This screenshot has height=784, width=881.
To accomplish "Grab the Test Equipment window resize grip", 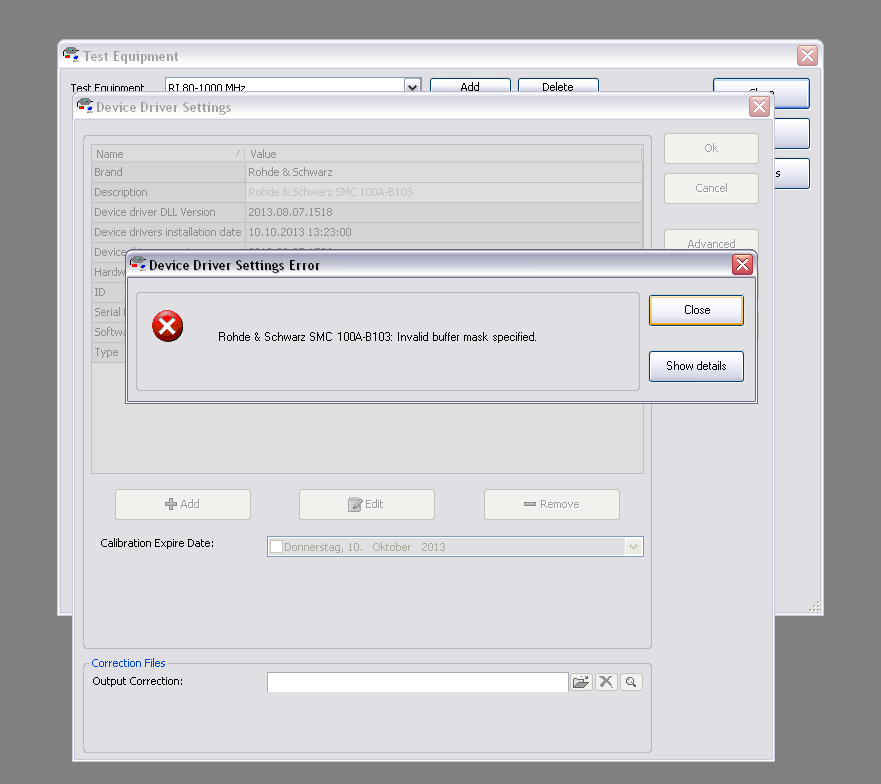I will [x=814, y=606].
